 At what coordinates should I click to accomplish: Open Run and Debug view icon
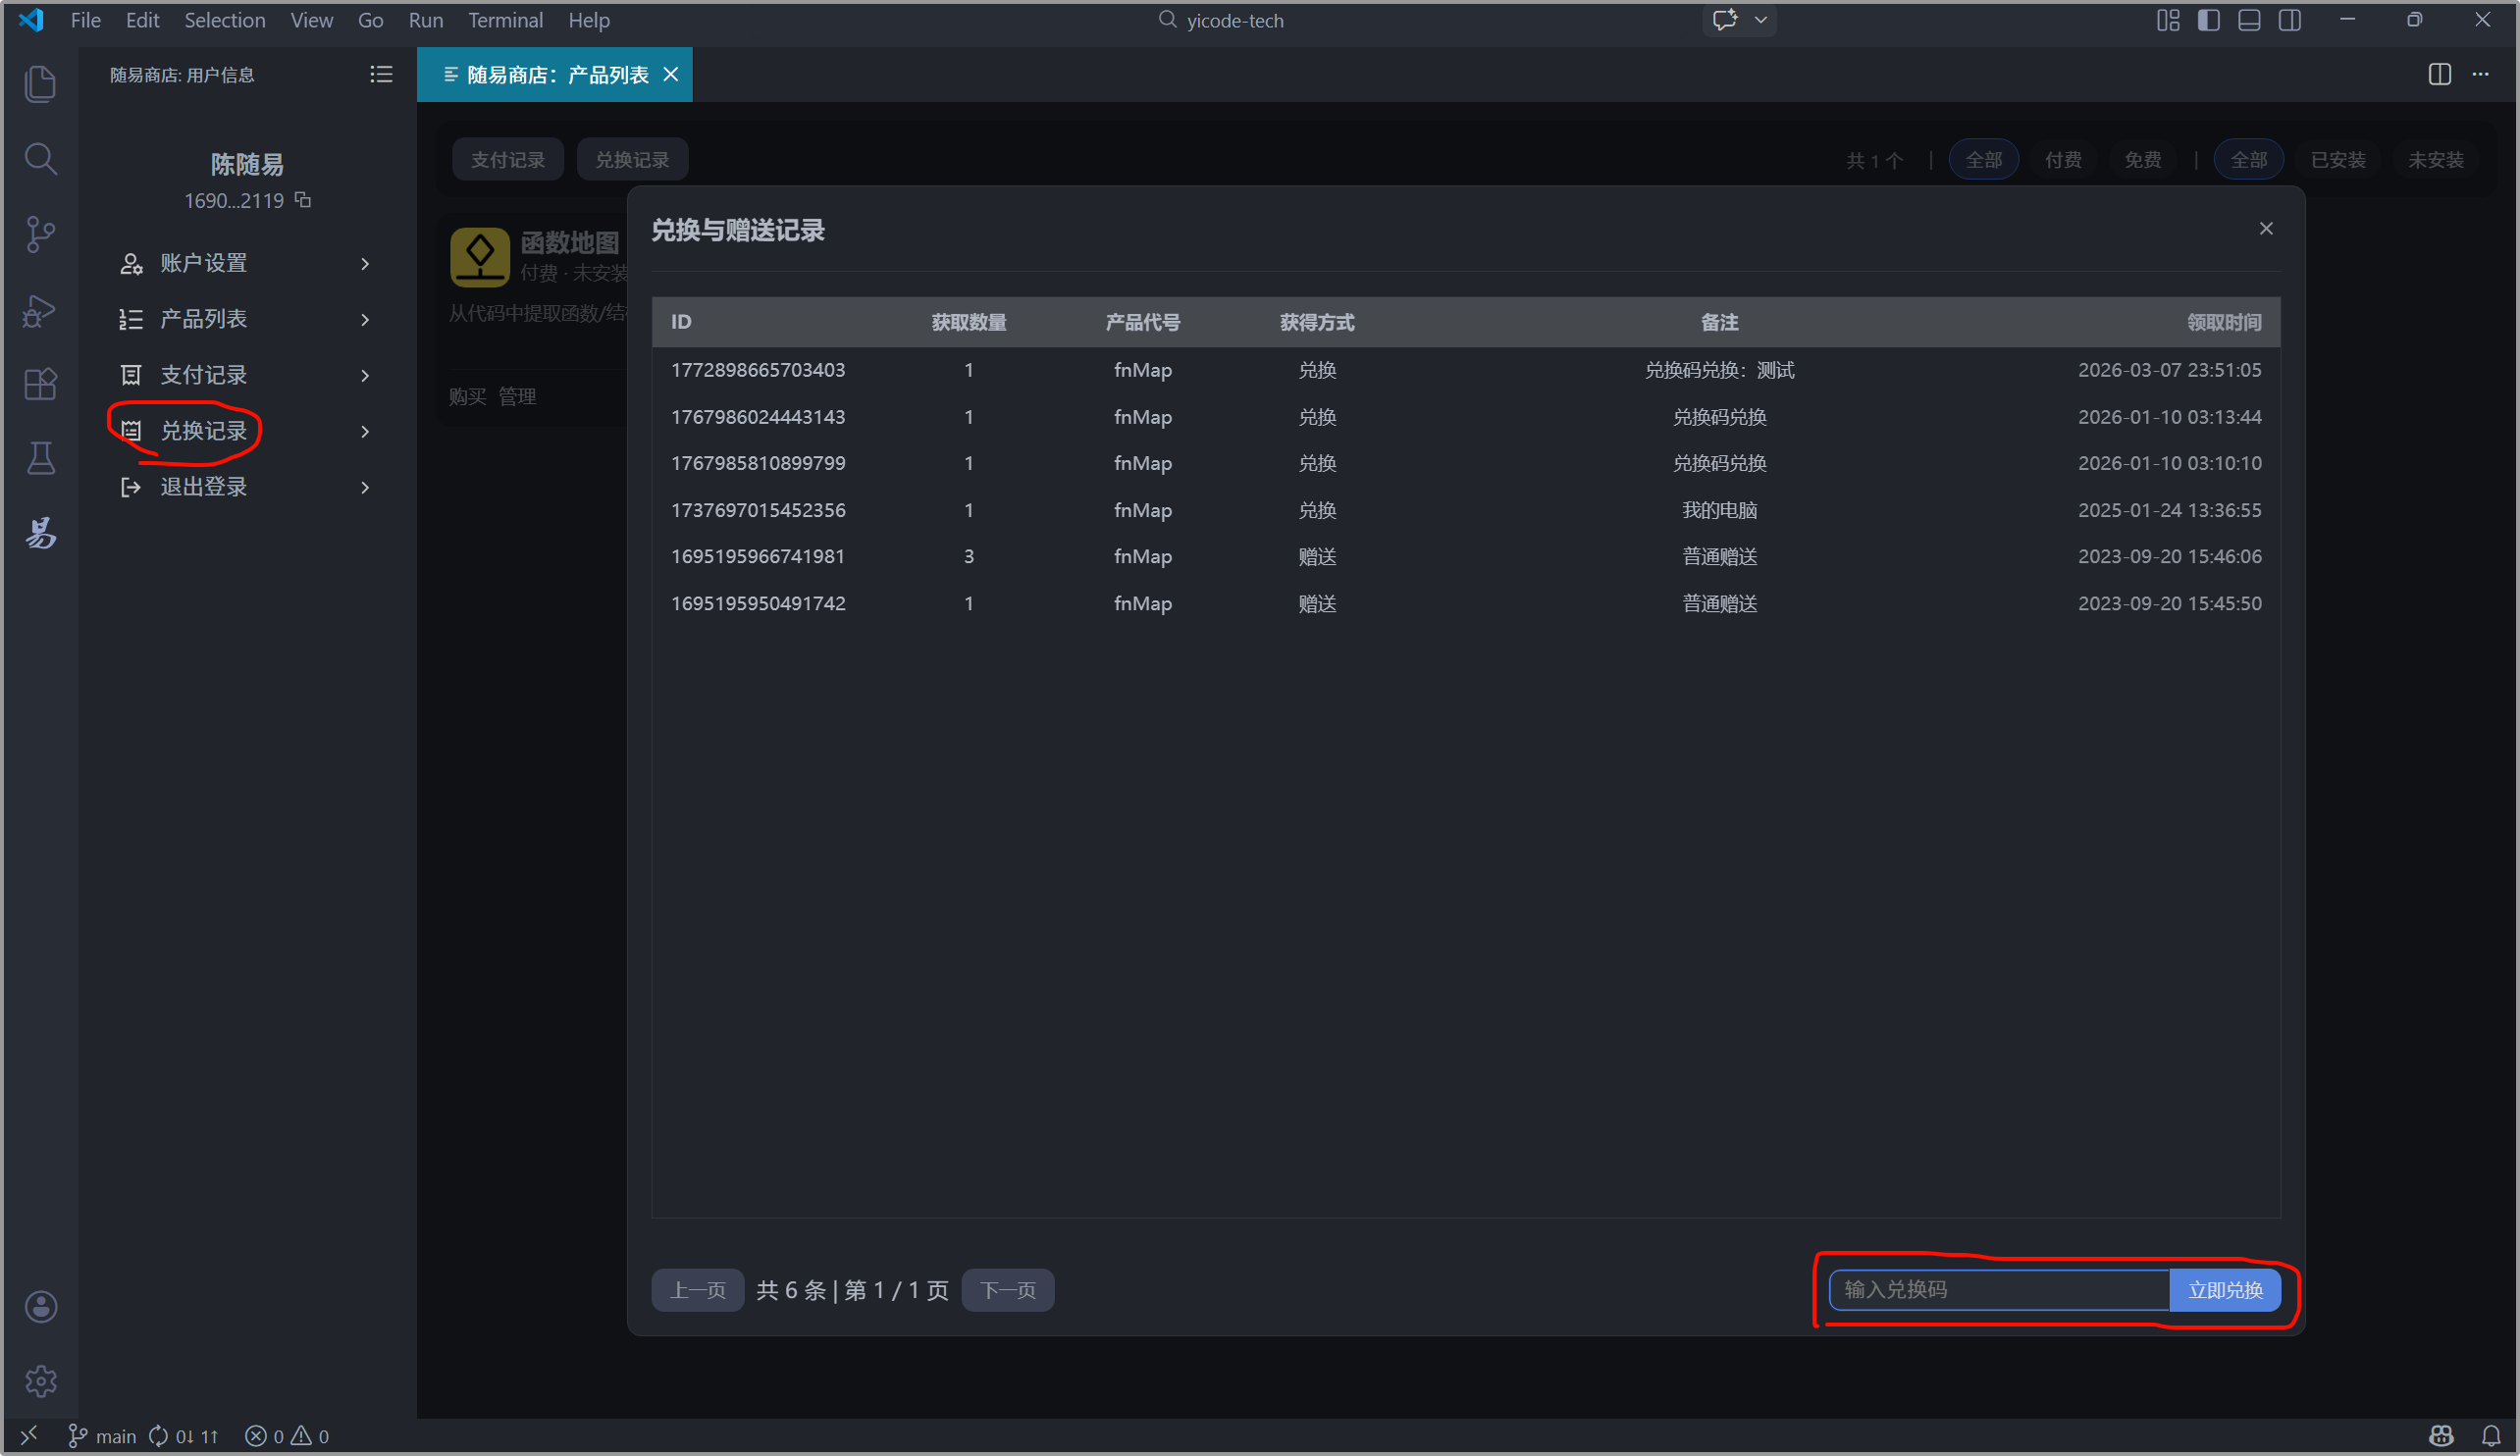[40, 310]
